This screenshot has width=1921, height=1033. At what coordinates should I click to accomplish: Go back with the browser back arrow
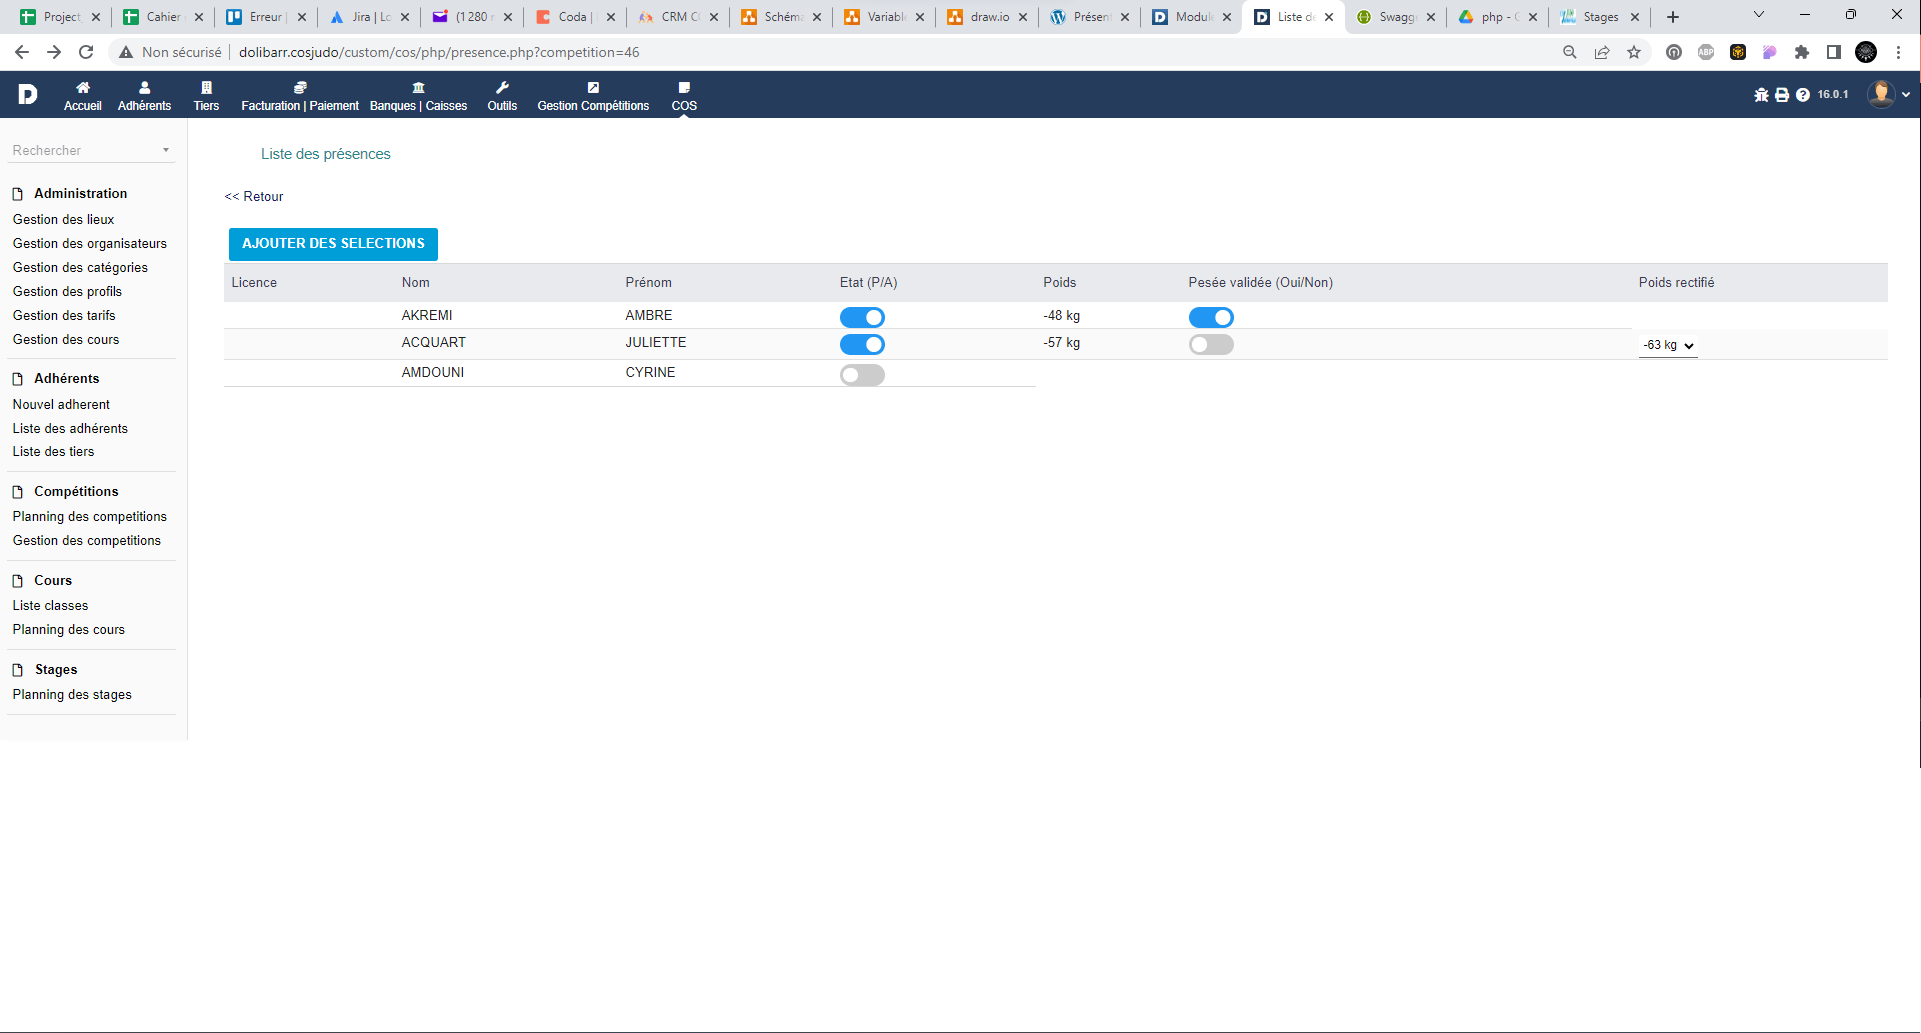22,52
